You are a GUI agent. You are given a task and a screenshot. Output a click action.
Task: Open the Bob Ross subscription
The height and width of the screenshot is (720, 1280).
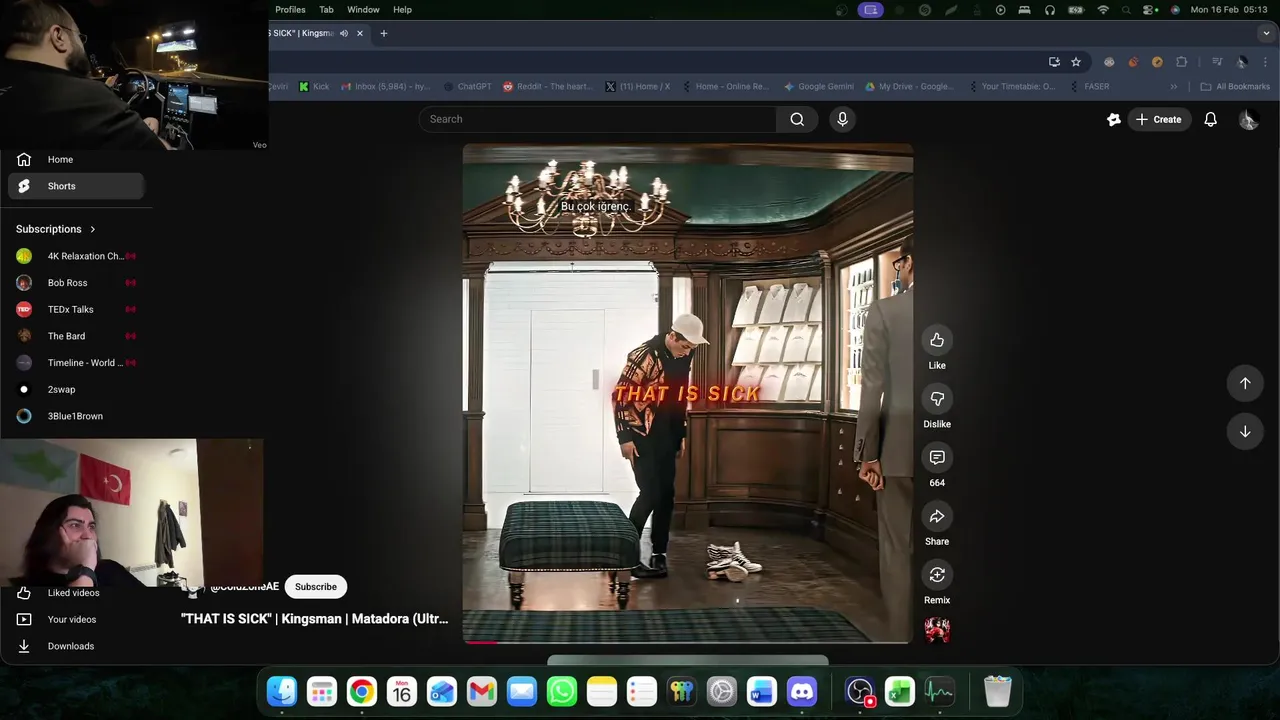point(76,283)
